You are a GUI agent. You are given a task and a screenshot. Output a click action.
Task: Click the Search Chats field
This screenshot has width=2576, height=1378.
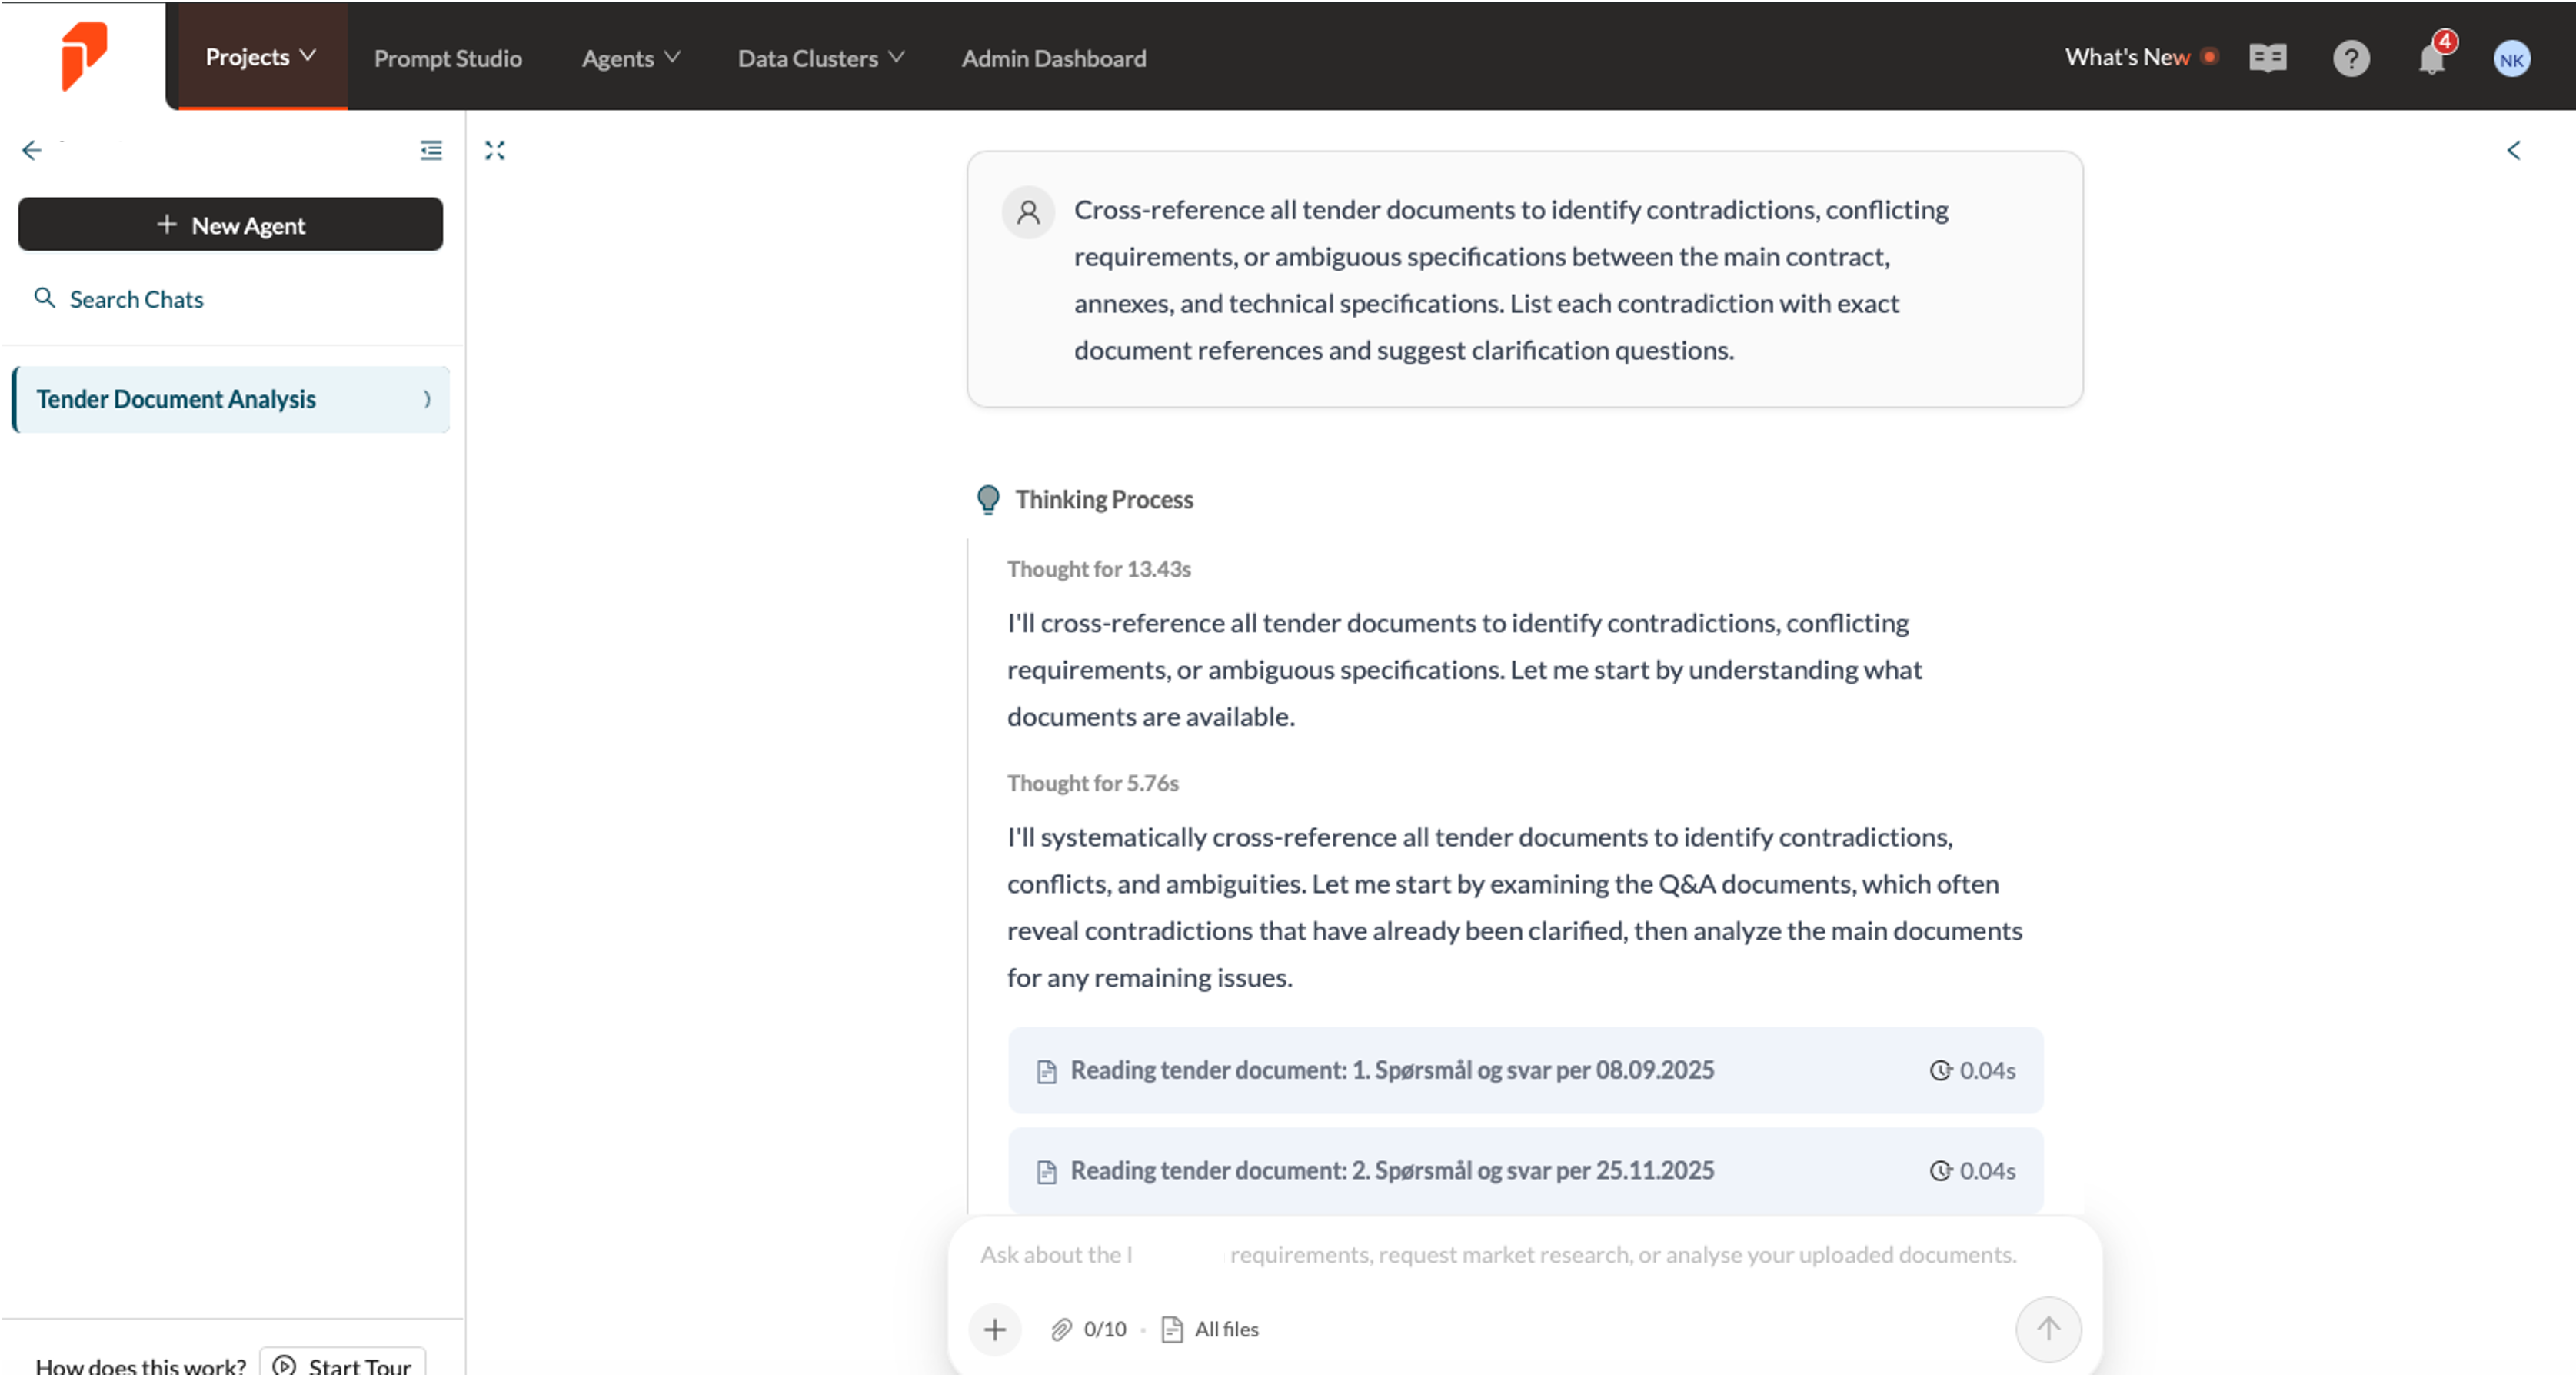136,299
